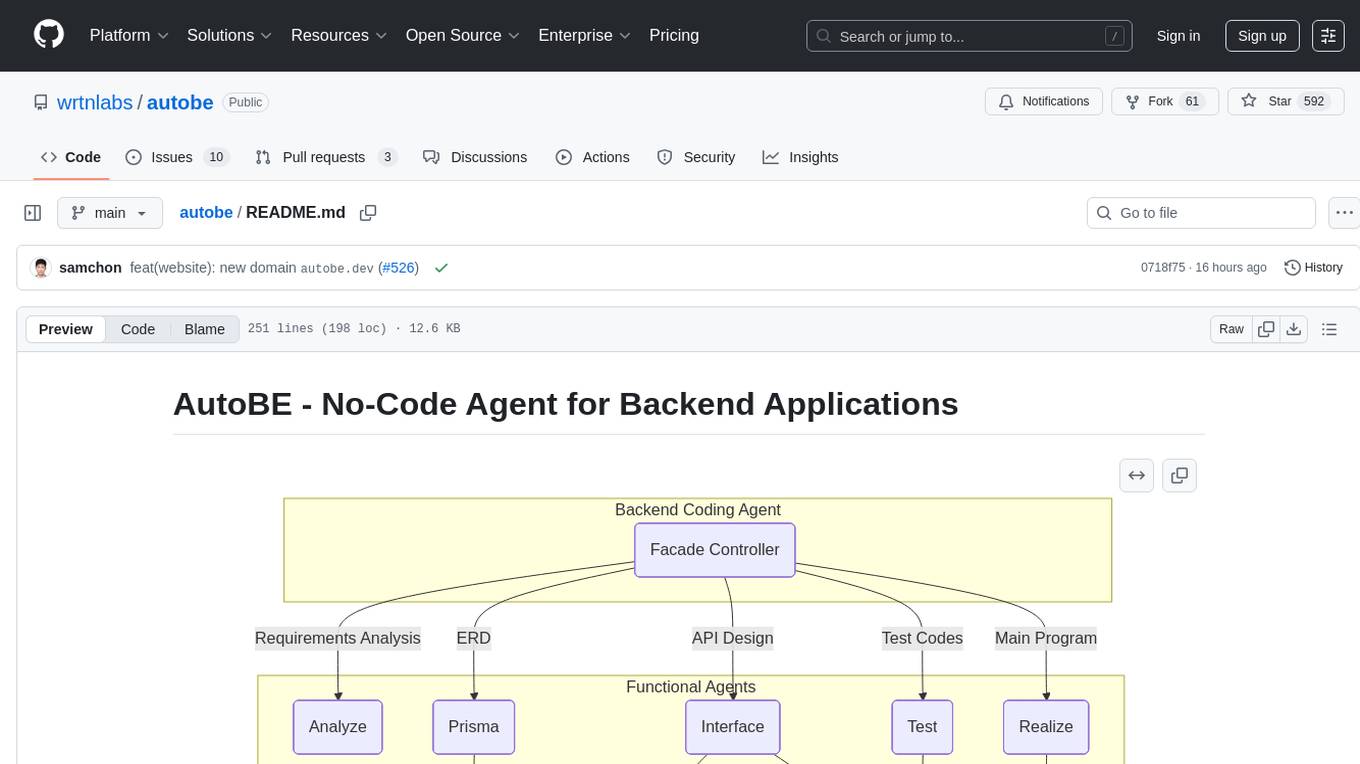Click the Requirements Analysis edge label
This screenshot has height=764, width=1360.
338,638
